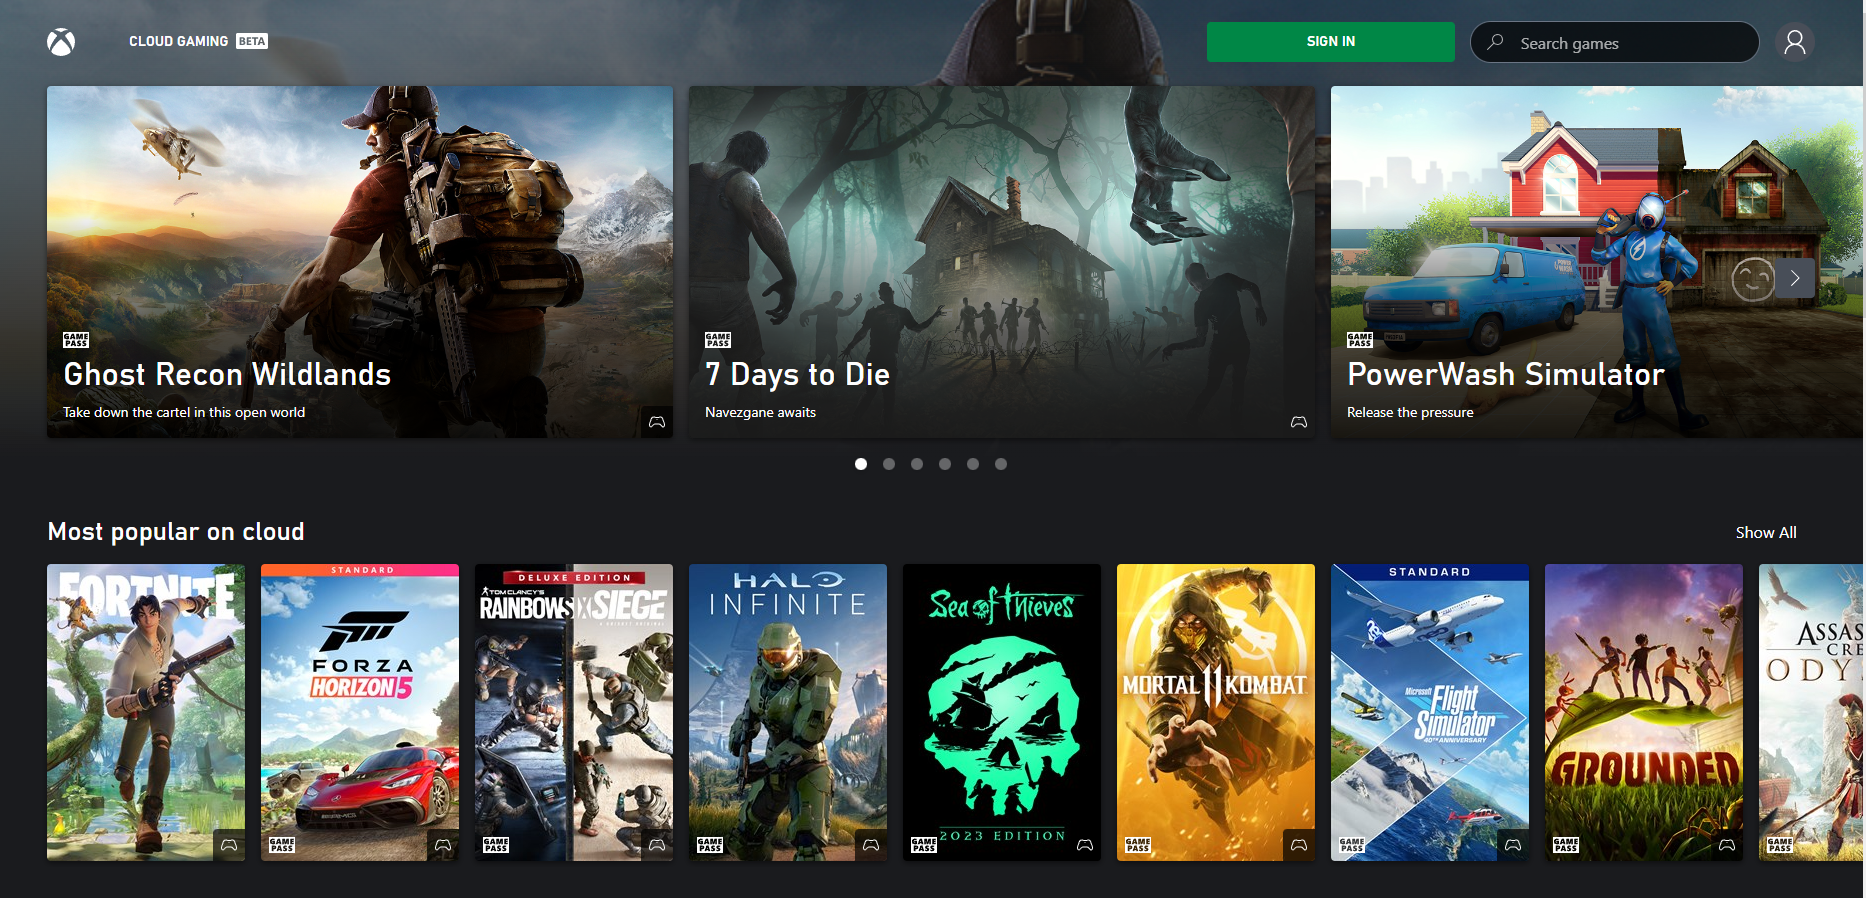
Task: Advance the featured carousel with next arrow
Action: point(1795,279)
